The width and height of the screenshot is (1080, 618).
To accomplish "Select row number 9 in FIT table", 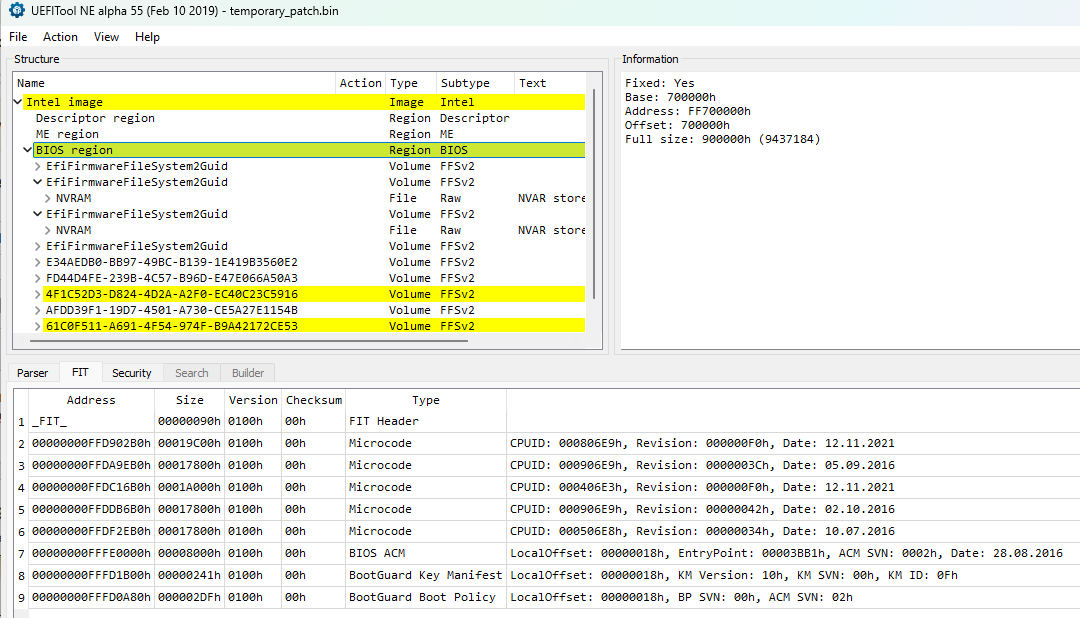I will 21,597.
